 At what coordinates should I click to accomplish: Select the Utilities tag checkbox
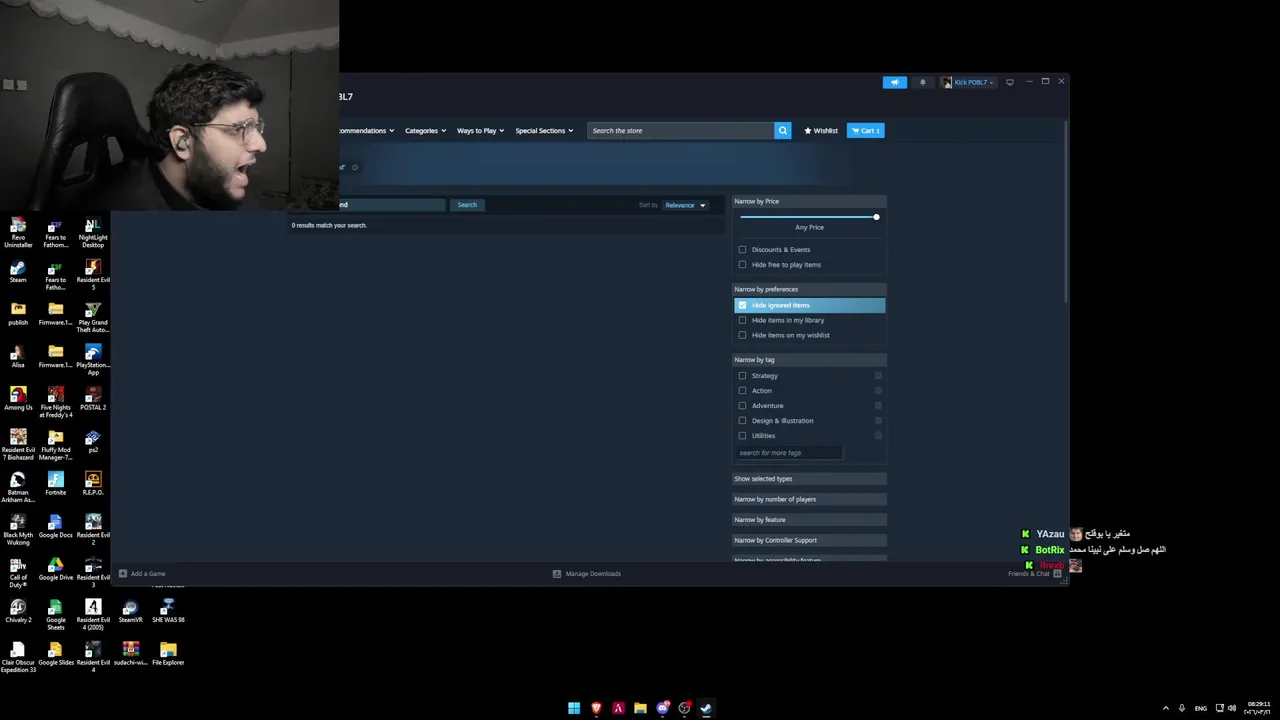point(742,436)
